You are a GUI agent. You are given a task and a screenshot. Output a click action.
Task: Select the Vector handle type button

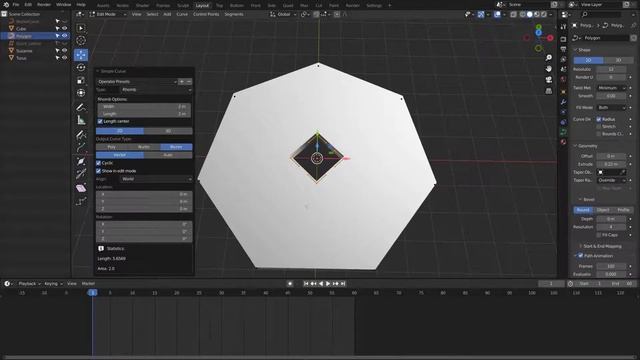click(x=120, y=155)
